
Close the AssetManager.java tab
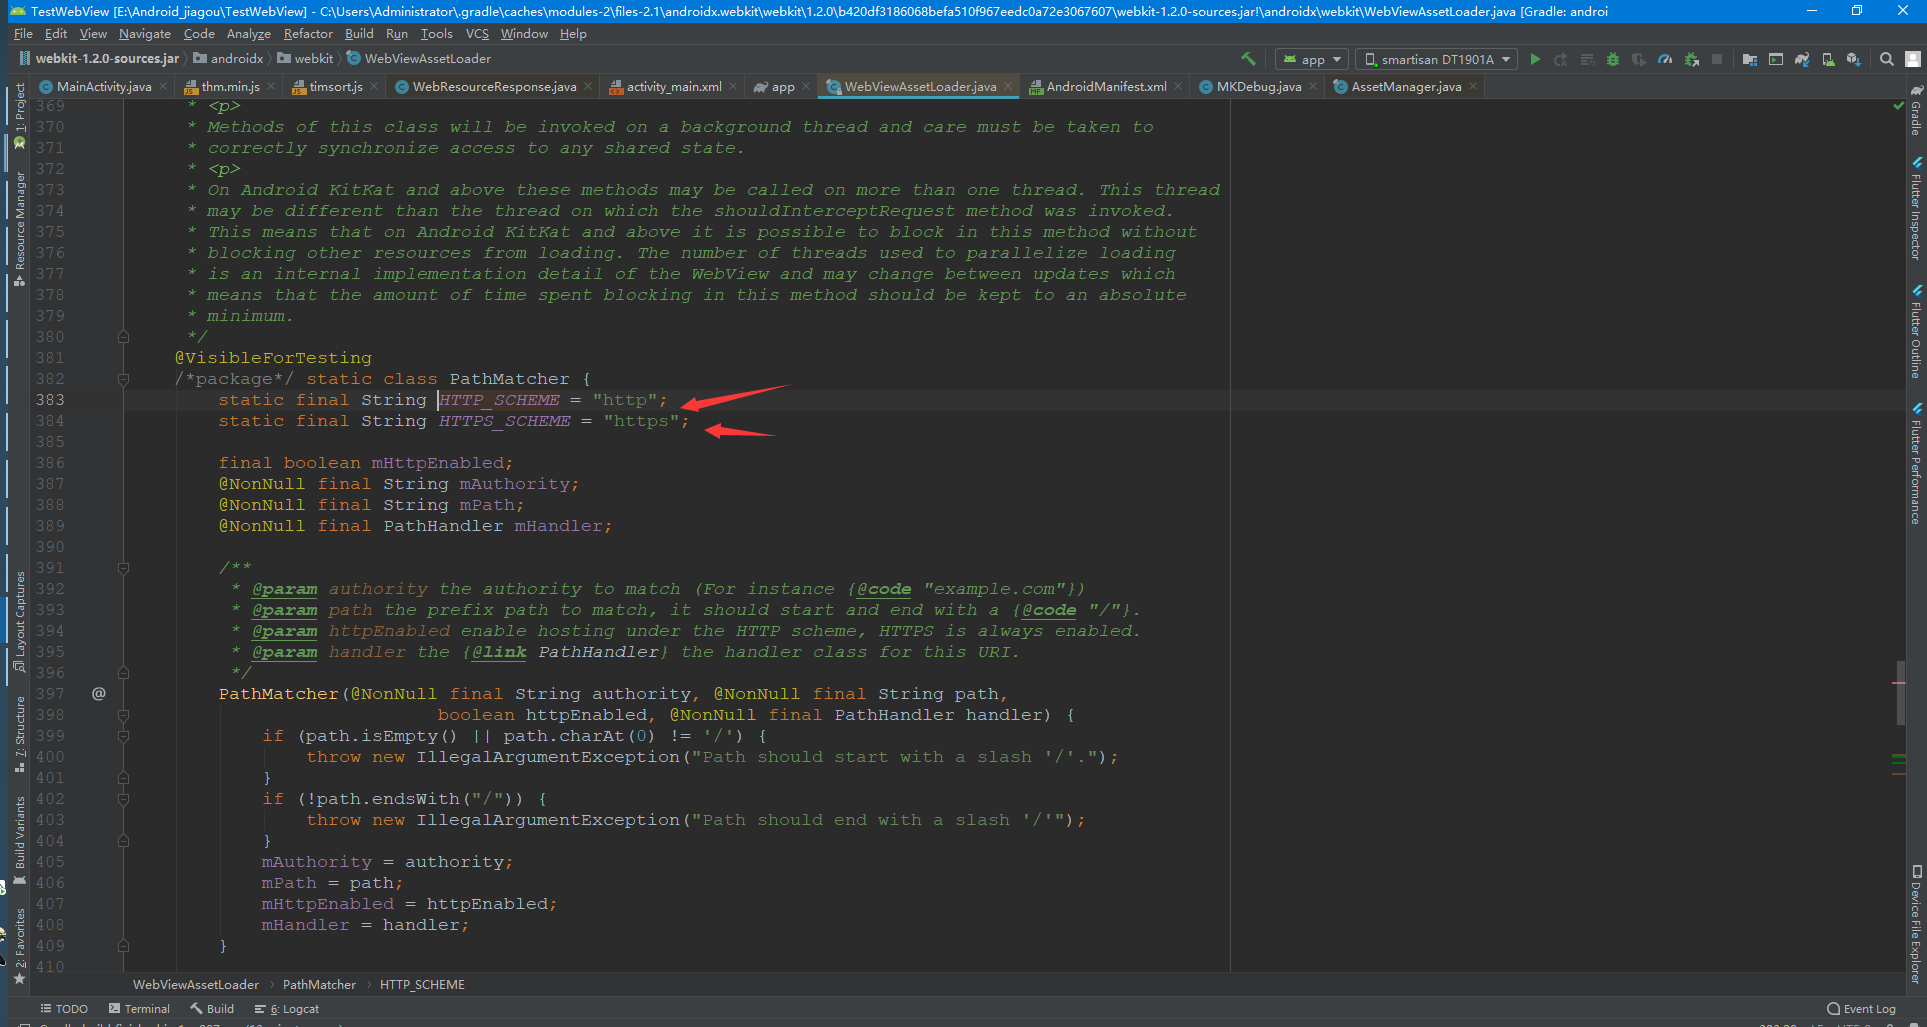[x=1473, y=87]
